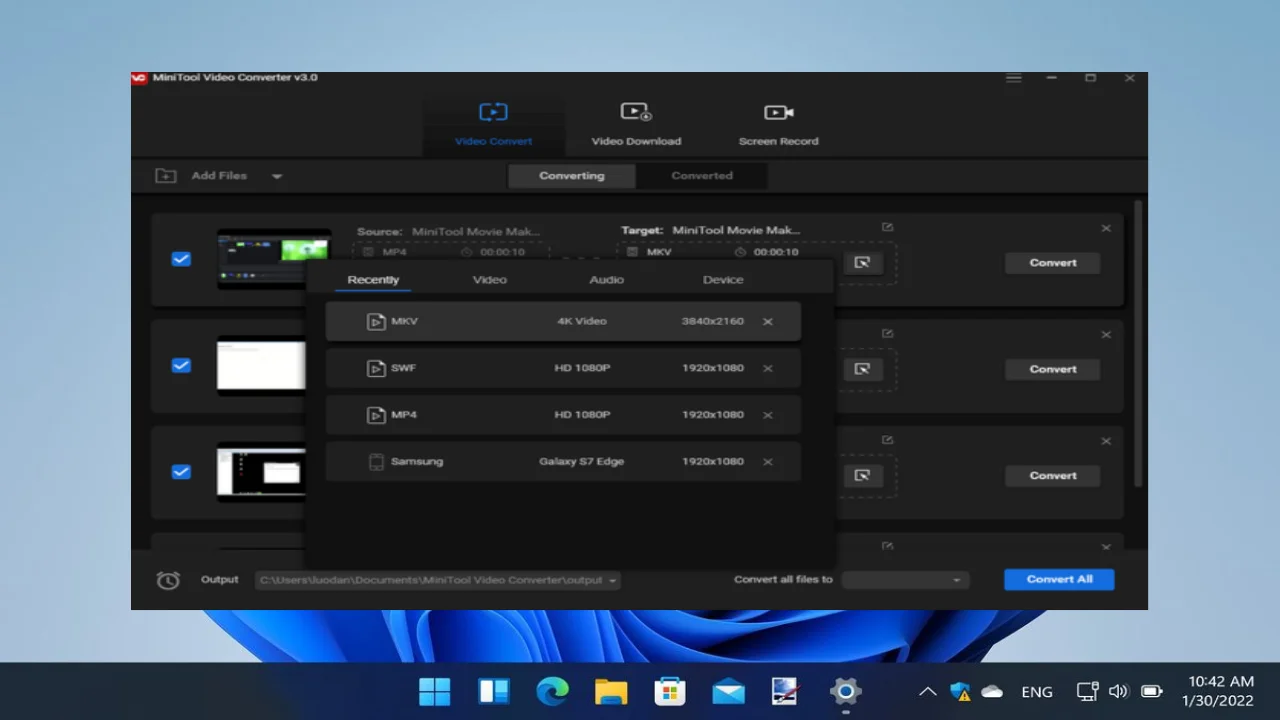Convert the third video file
The height and width of the screenshot is (720, 1280).
pyautogui.click(x=1053, y=476)
